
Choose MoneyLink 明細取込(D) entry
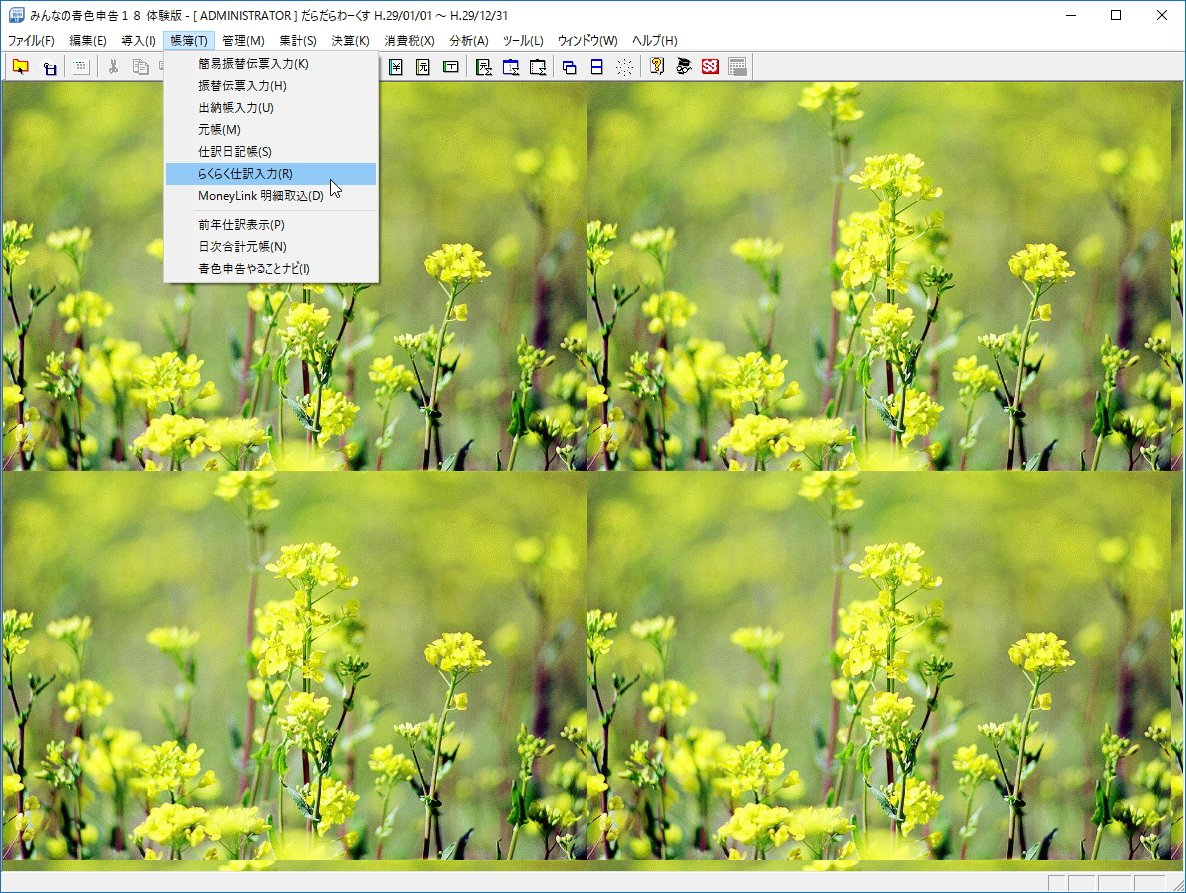coord(271,195)
